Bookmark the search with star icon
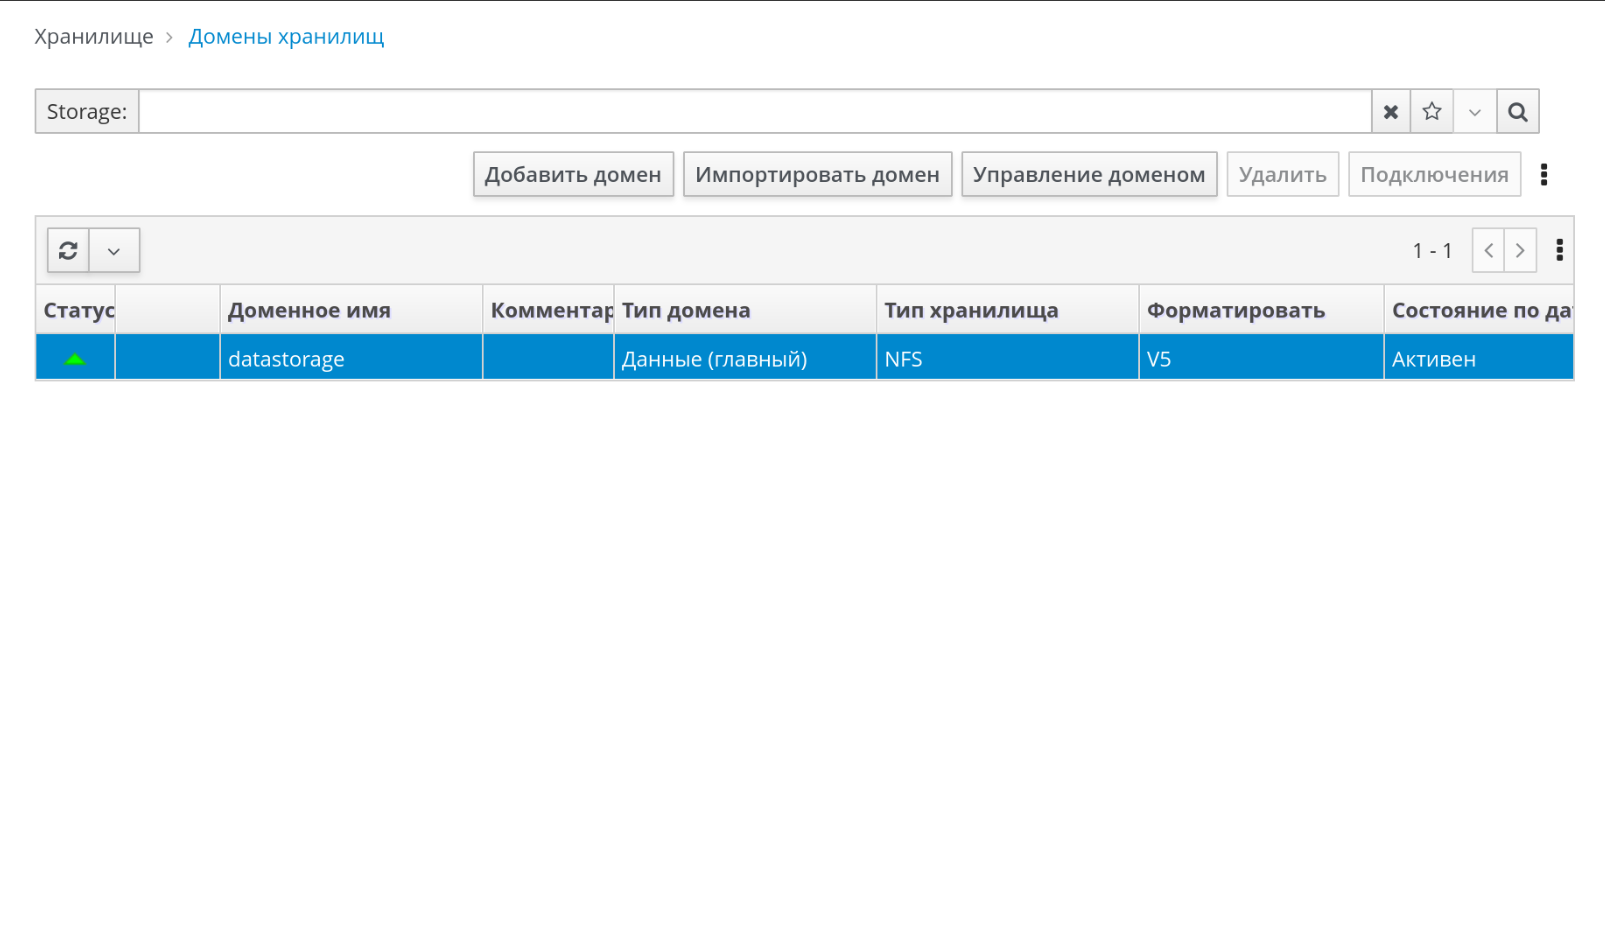The width and height of the screenshot is (1605, 931). pyautogui.click(x=1432, y=112)
